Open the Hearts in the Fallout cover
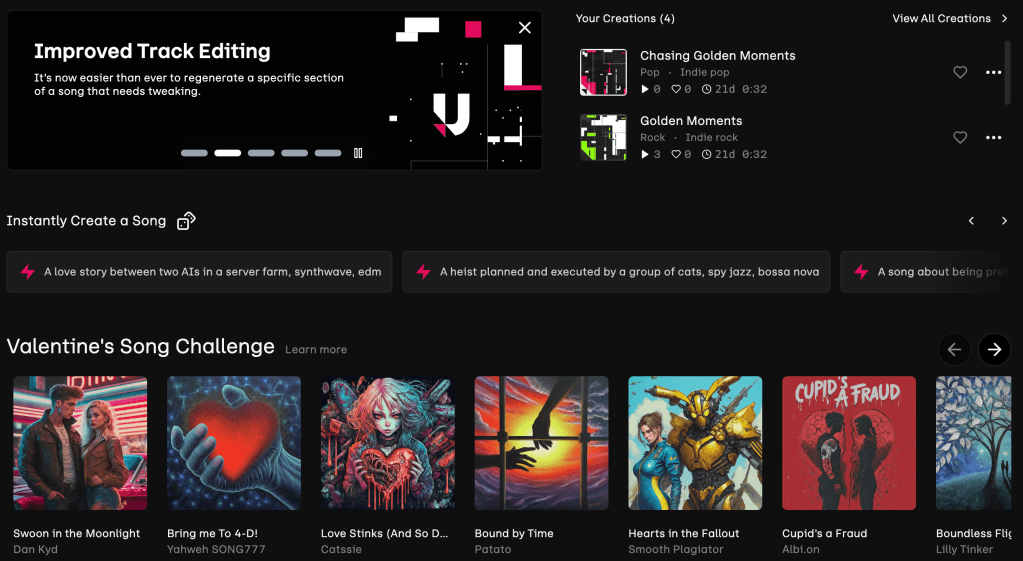This screenshot has width=1023, height=561. coord(695,443)
